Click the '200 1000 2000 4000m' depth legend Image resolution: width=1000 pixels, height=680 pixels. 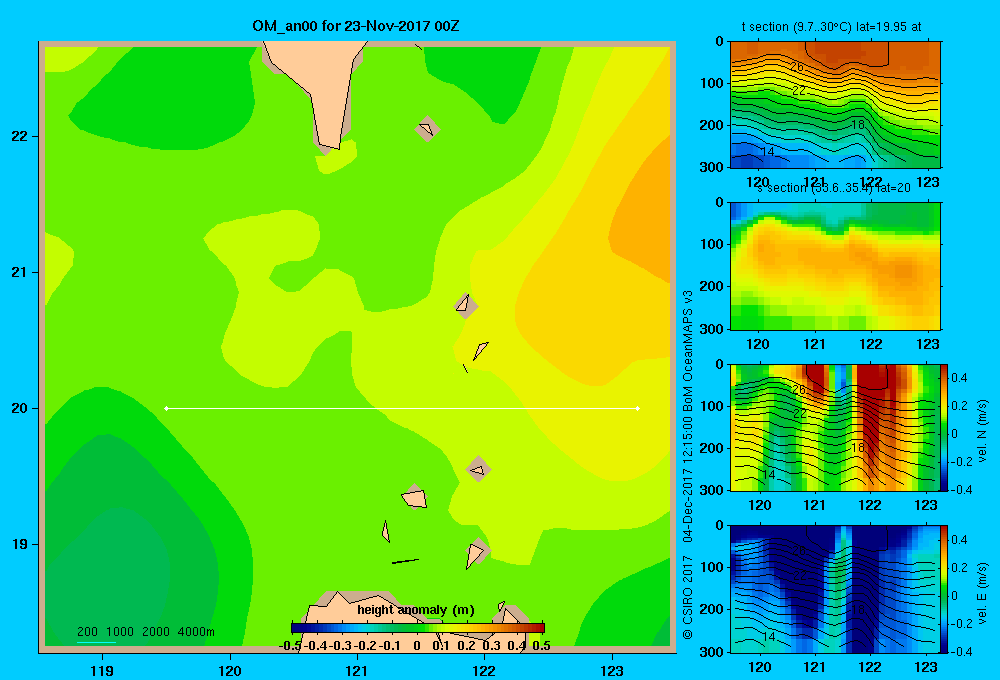point(145,632)
